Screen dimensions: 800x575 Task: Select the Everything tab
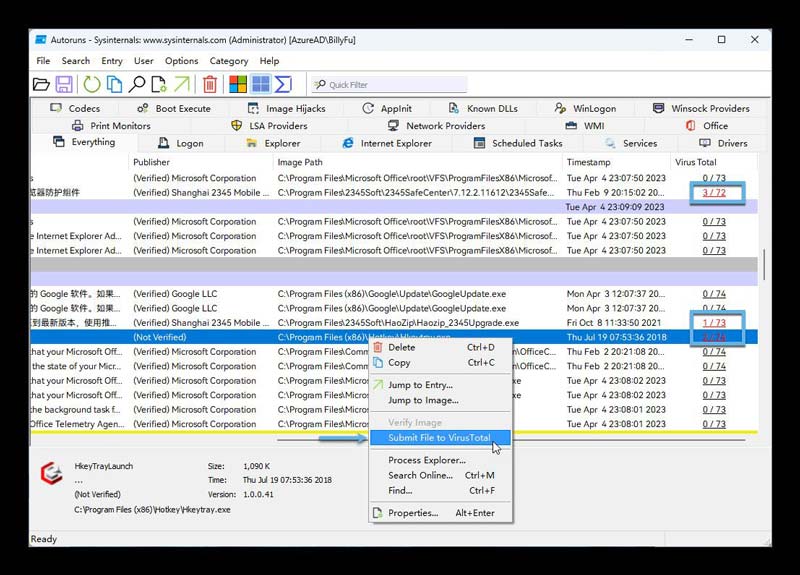(x=84, y=142)
